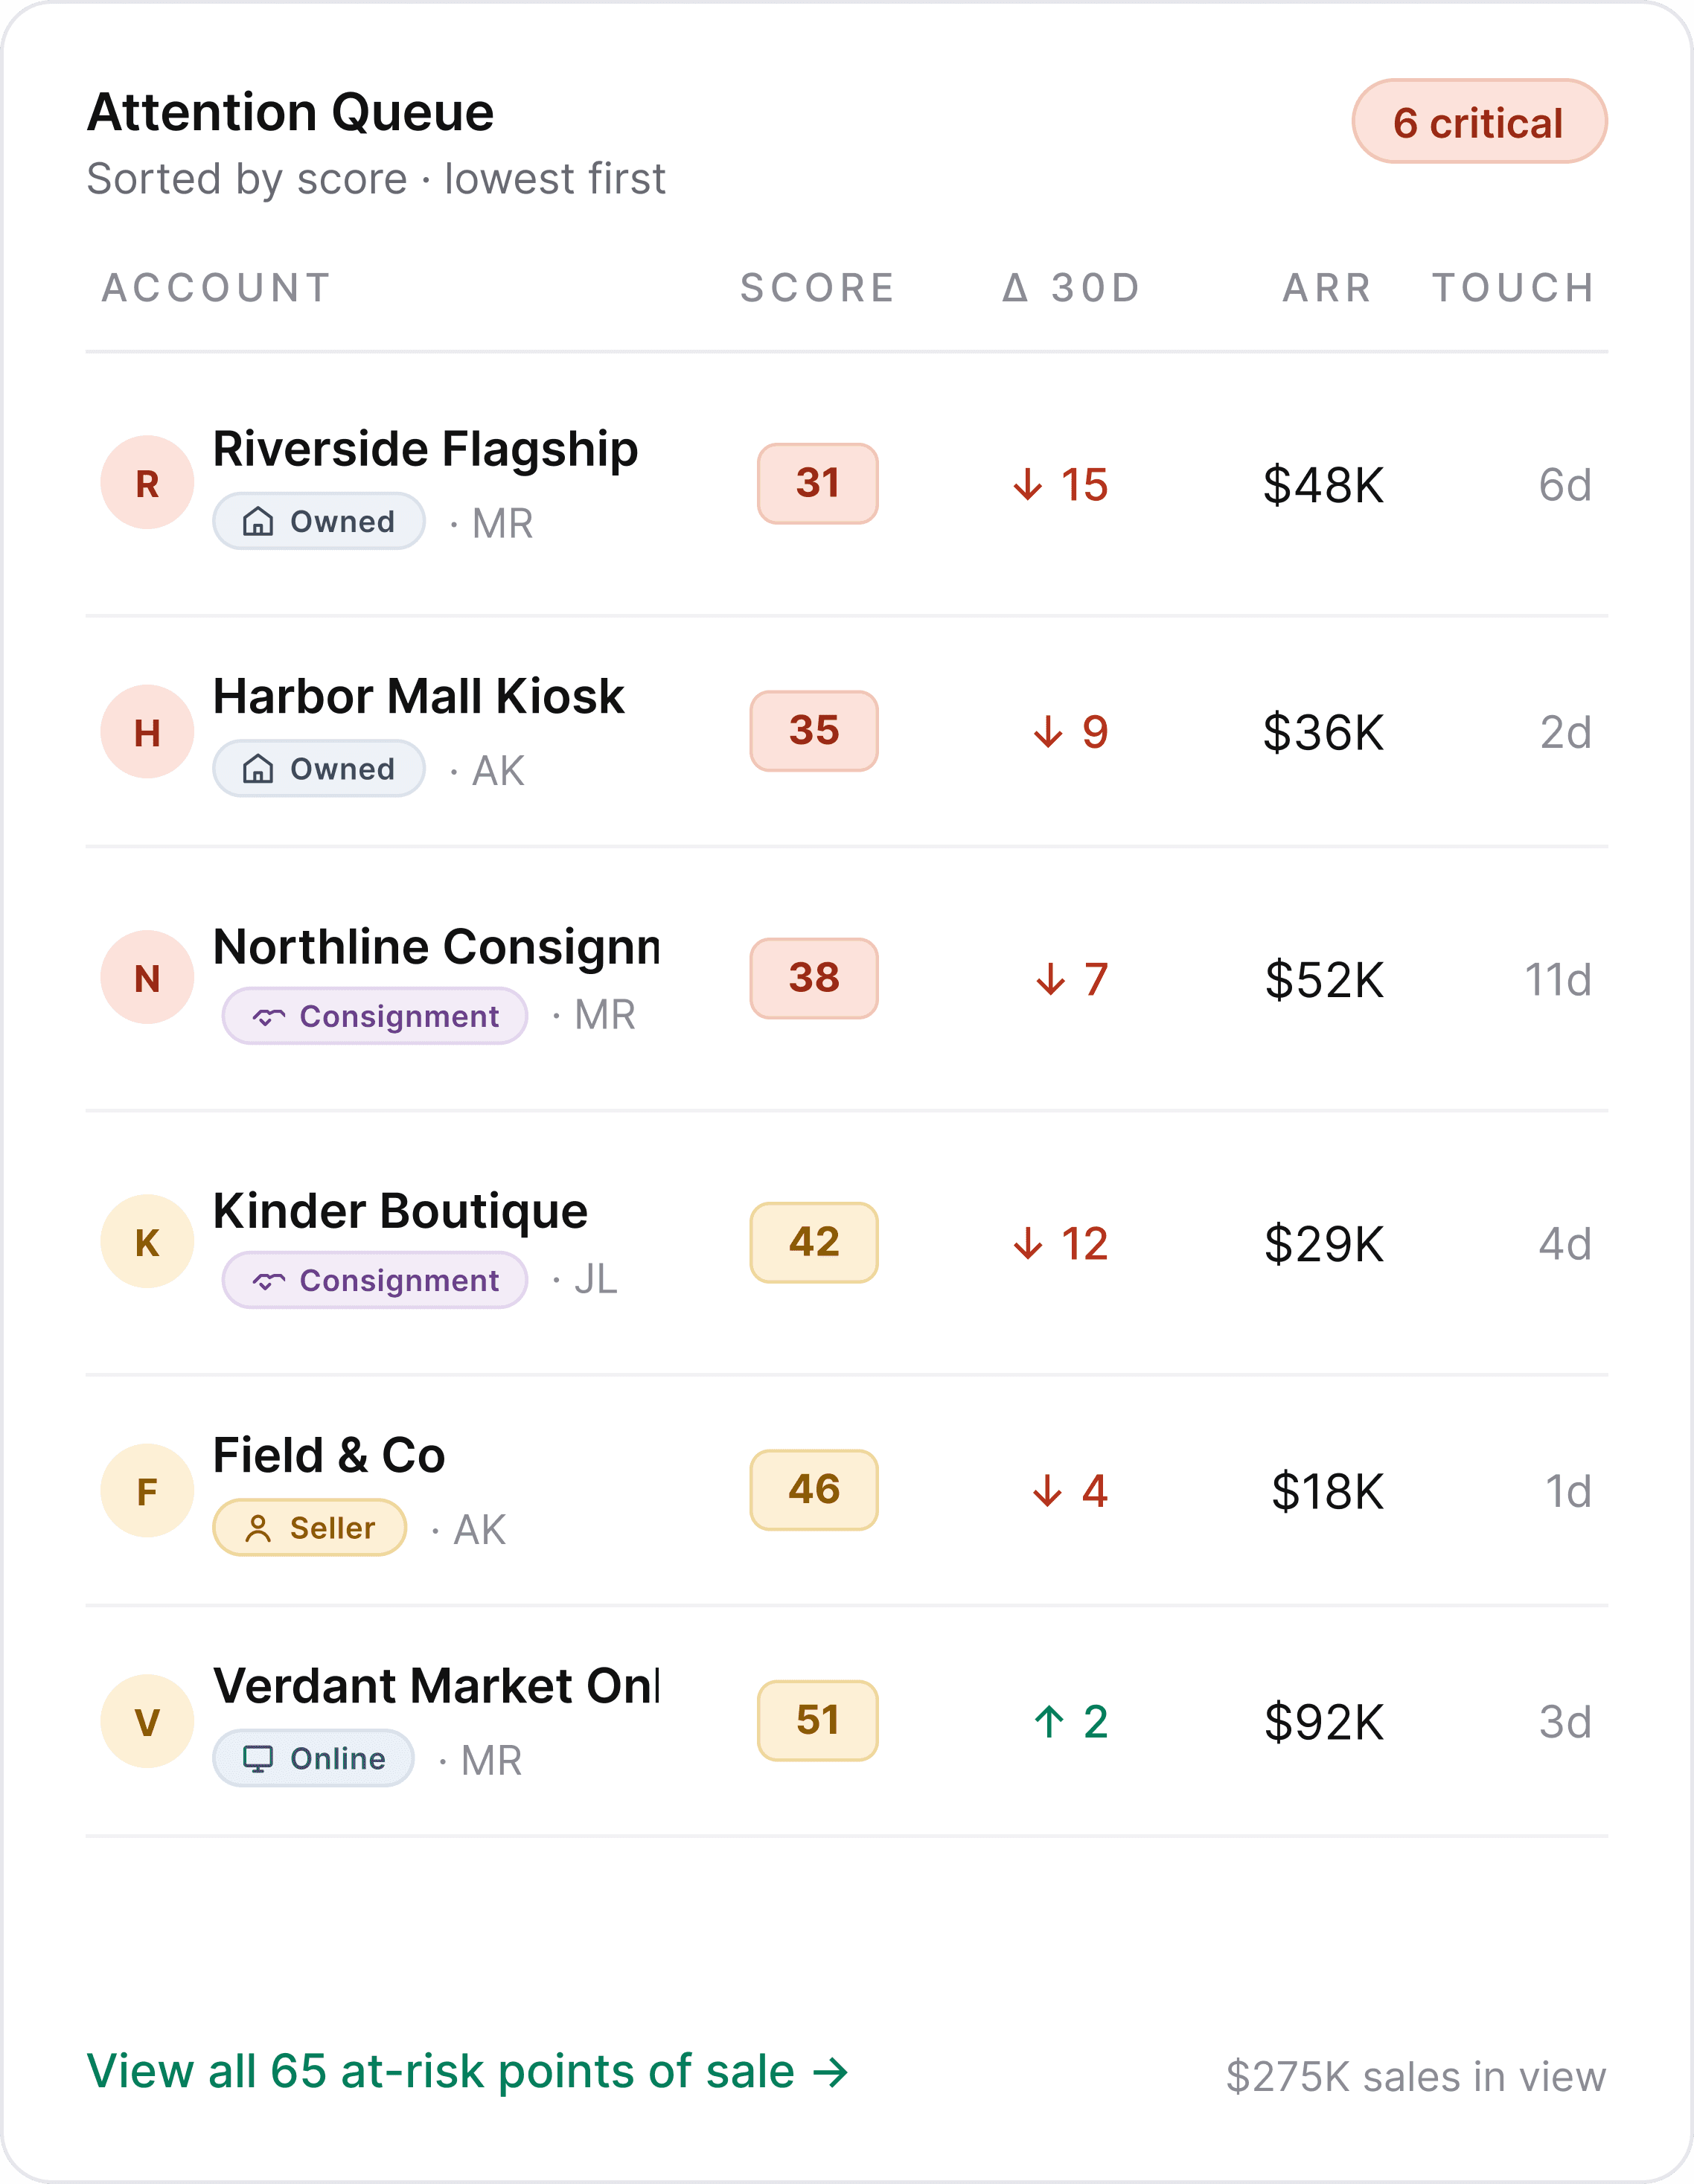Sort by the ARR column header
The height and width of the screenshot is (2184, 1694).
click(x=1327, y=288)
